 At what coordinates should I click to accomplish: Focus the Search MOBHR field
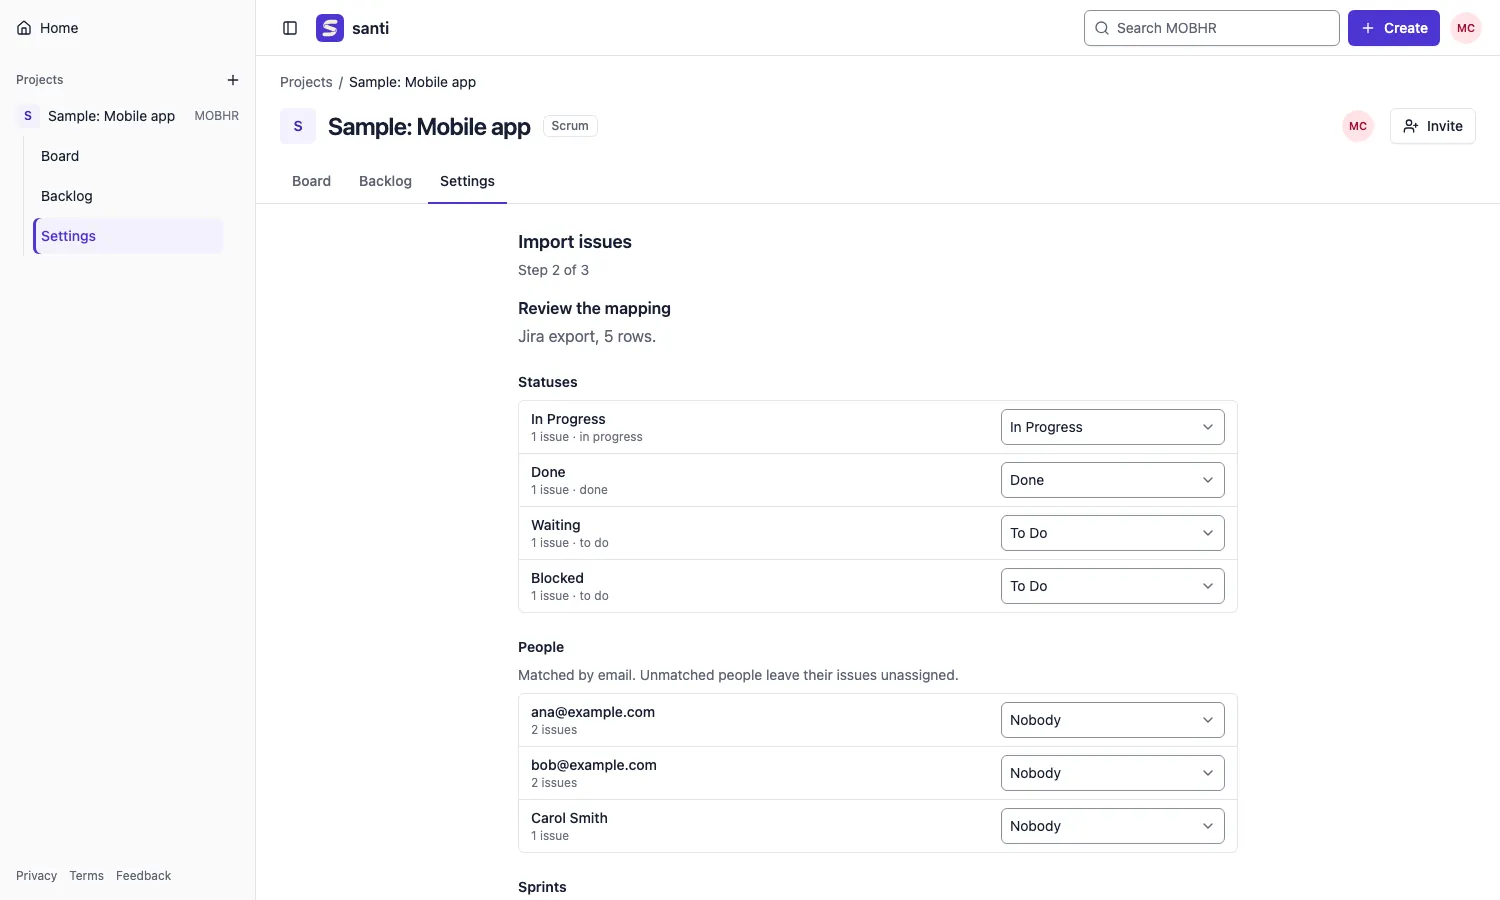(1212, 28)
